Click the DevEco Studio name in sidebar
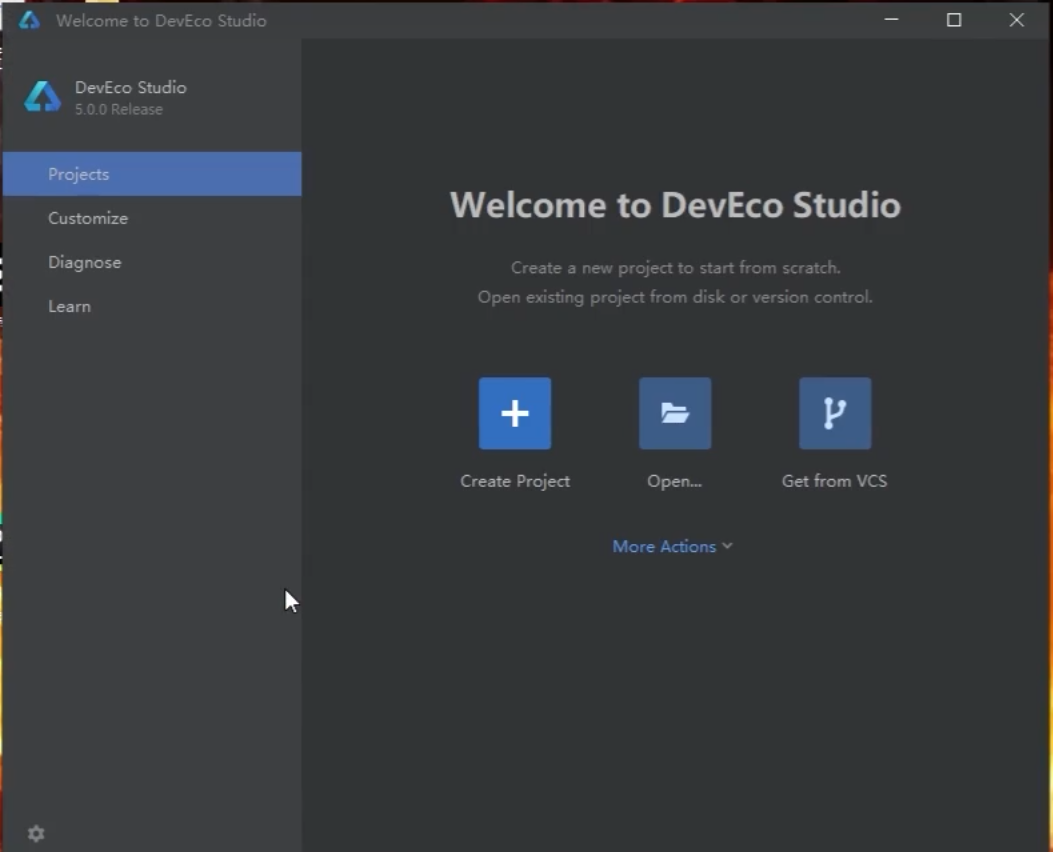Image resolution: width=1053 pixels, height=852 pixels. coord(130,87)
